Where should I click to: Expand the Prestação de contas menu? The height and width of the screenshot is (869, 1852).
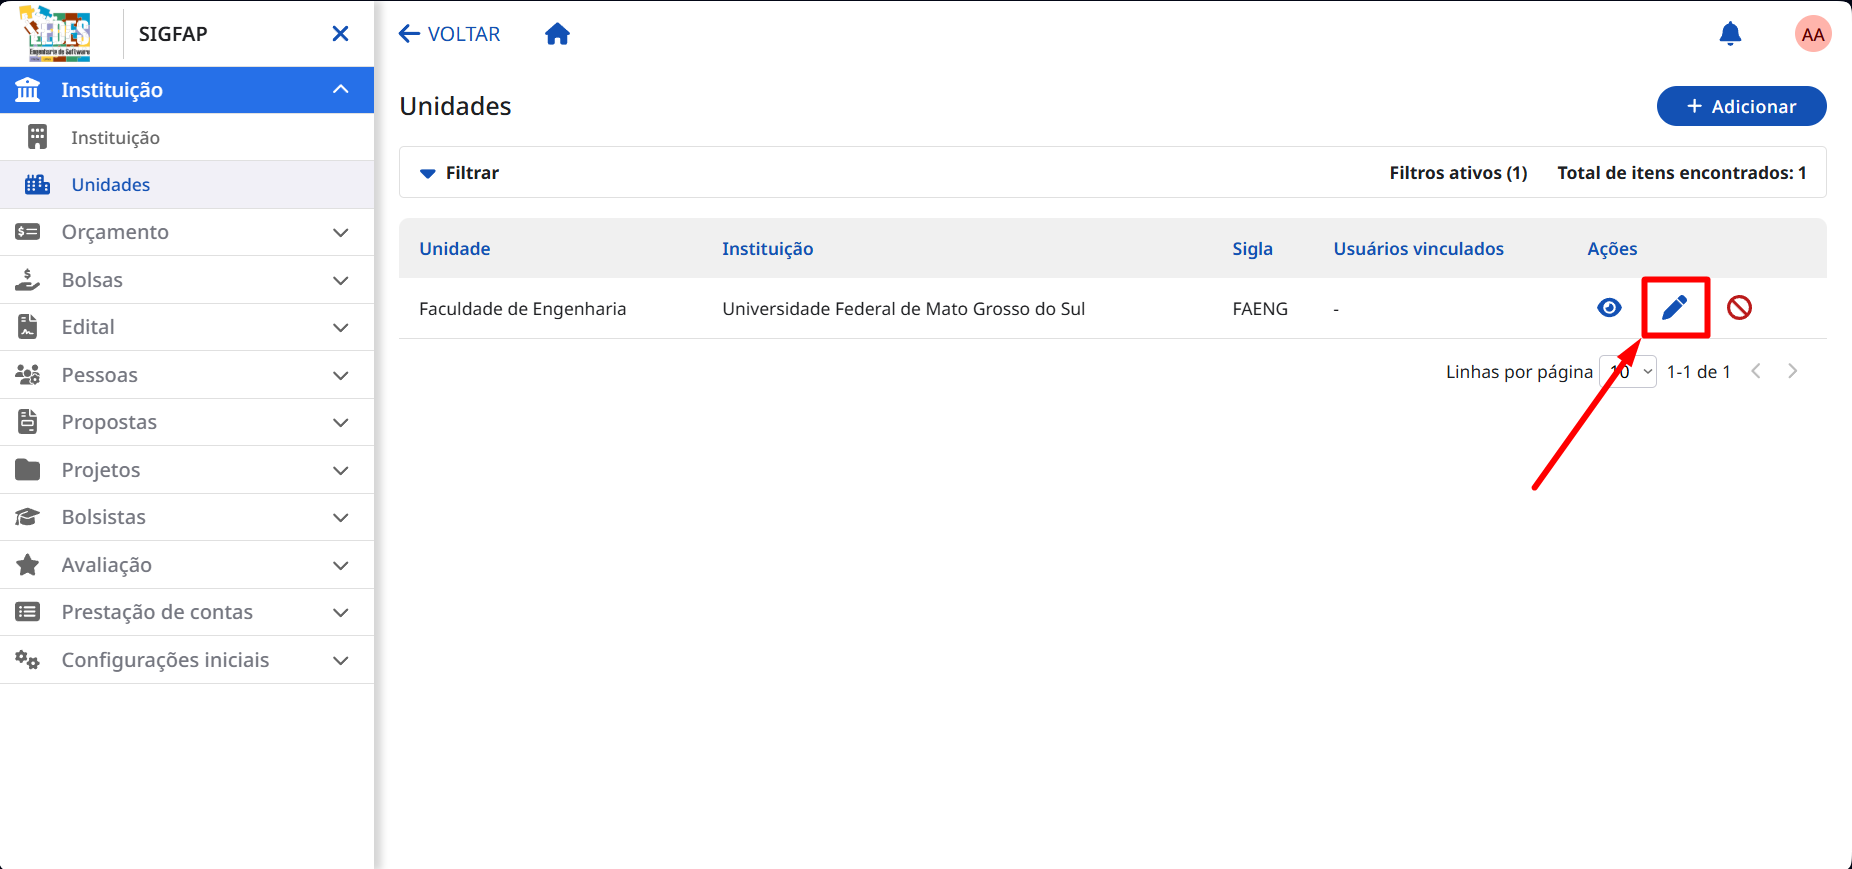(x=187, y=612)
